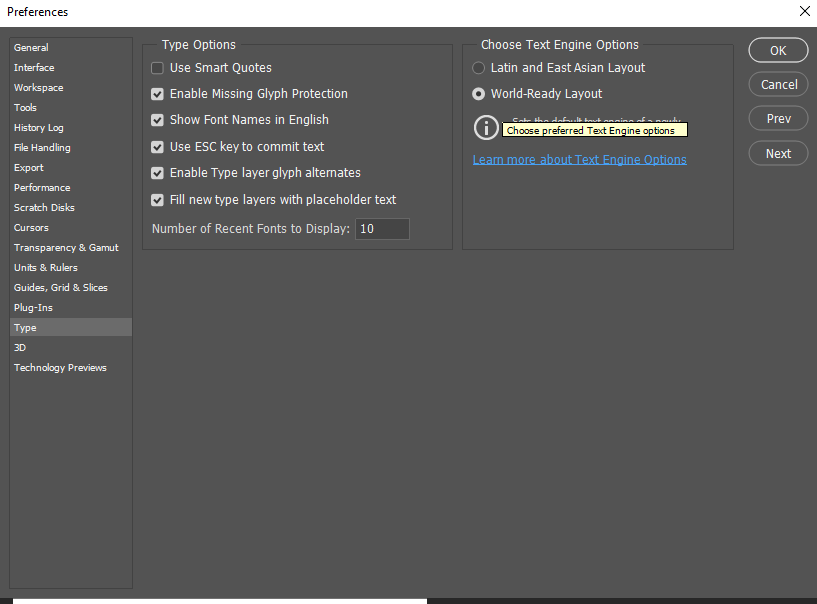Open the Scratch Disks category
The width and height of the screenshot is (817, 604).
[x=71, y=207]
